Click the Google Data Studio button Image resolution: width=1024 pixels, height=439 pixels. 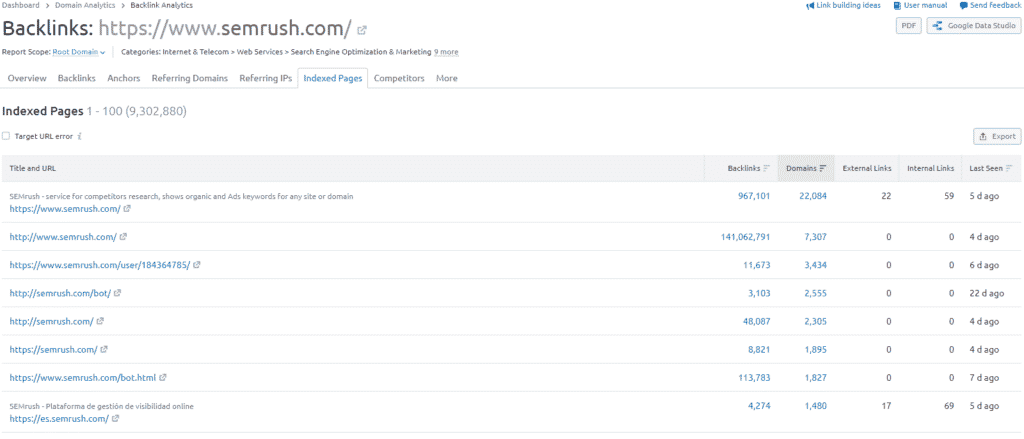point(974,26)
